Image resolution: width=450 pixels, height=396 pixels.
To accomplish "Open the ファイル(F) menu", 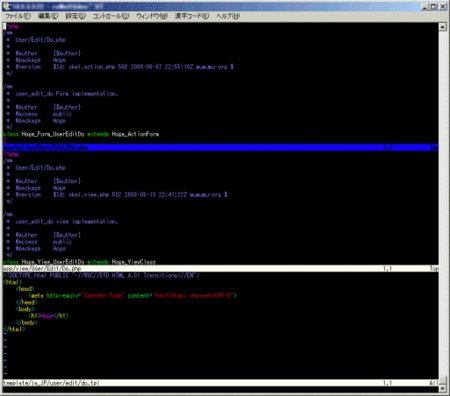I will (18, 16).
